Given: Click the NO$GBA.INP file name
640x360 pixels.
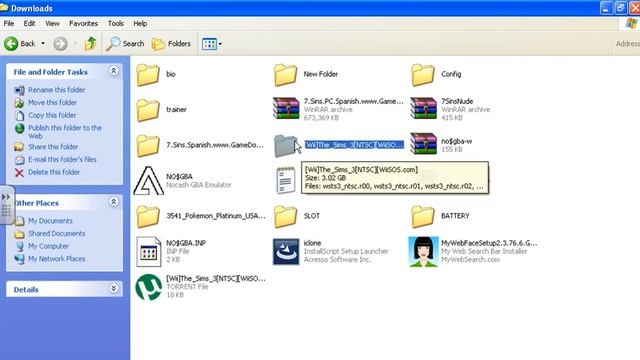Looking at the screenshot, I should 186,243.
